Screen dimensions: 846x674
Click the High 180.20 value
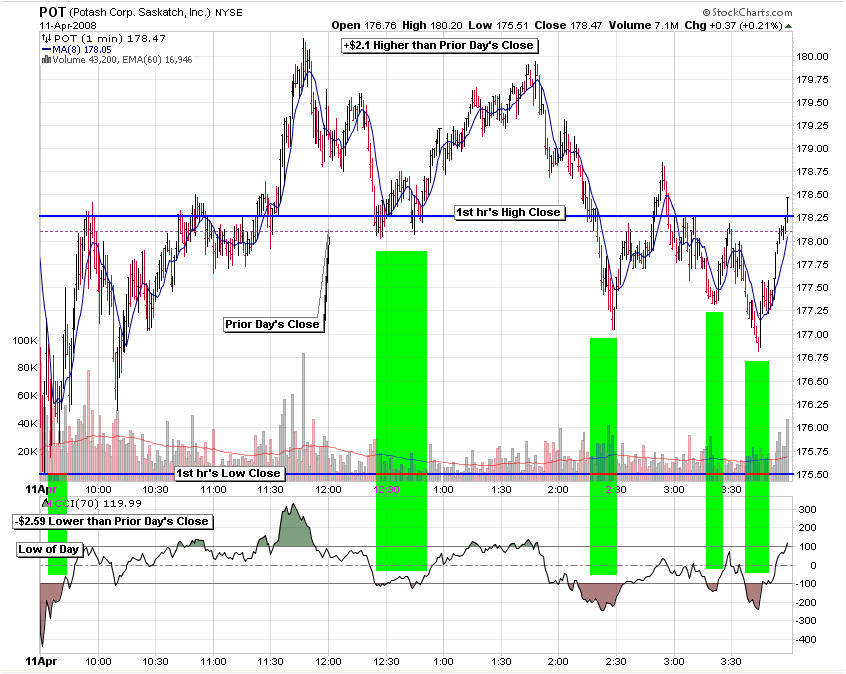[x=433, y=25]
